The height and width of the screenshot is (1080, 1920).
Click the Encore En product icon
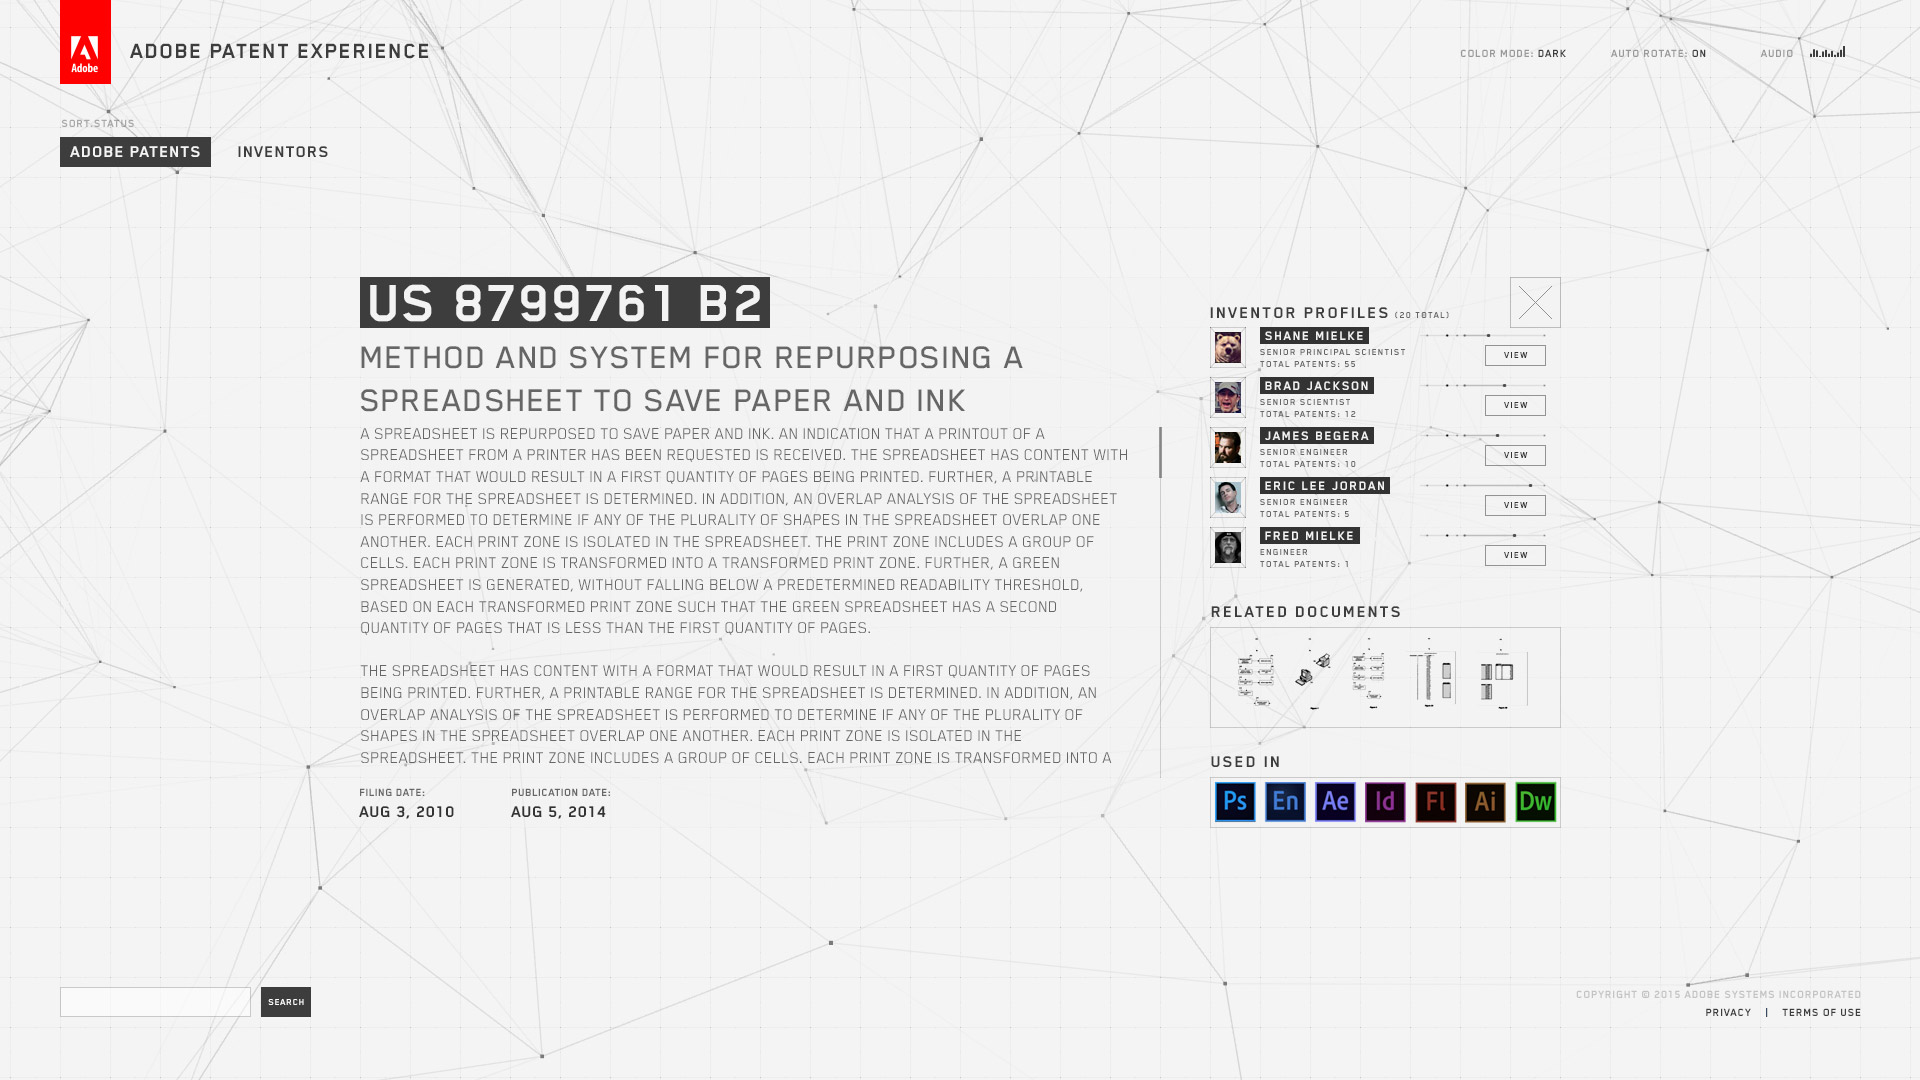tap(1285, 802)
